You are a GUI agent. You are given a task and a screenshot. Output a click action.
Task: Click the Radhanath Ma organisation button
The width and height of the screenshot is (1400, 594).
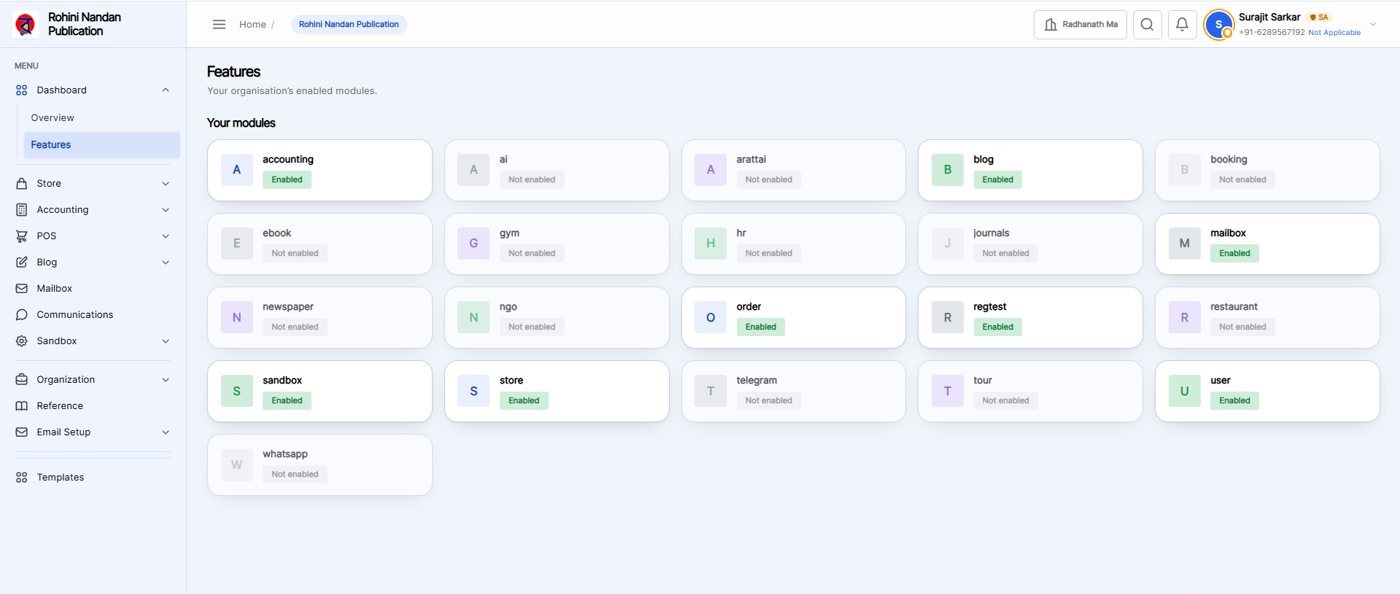[x=1080, y=24]
